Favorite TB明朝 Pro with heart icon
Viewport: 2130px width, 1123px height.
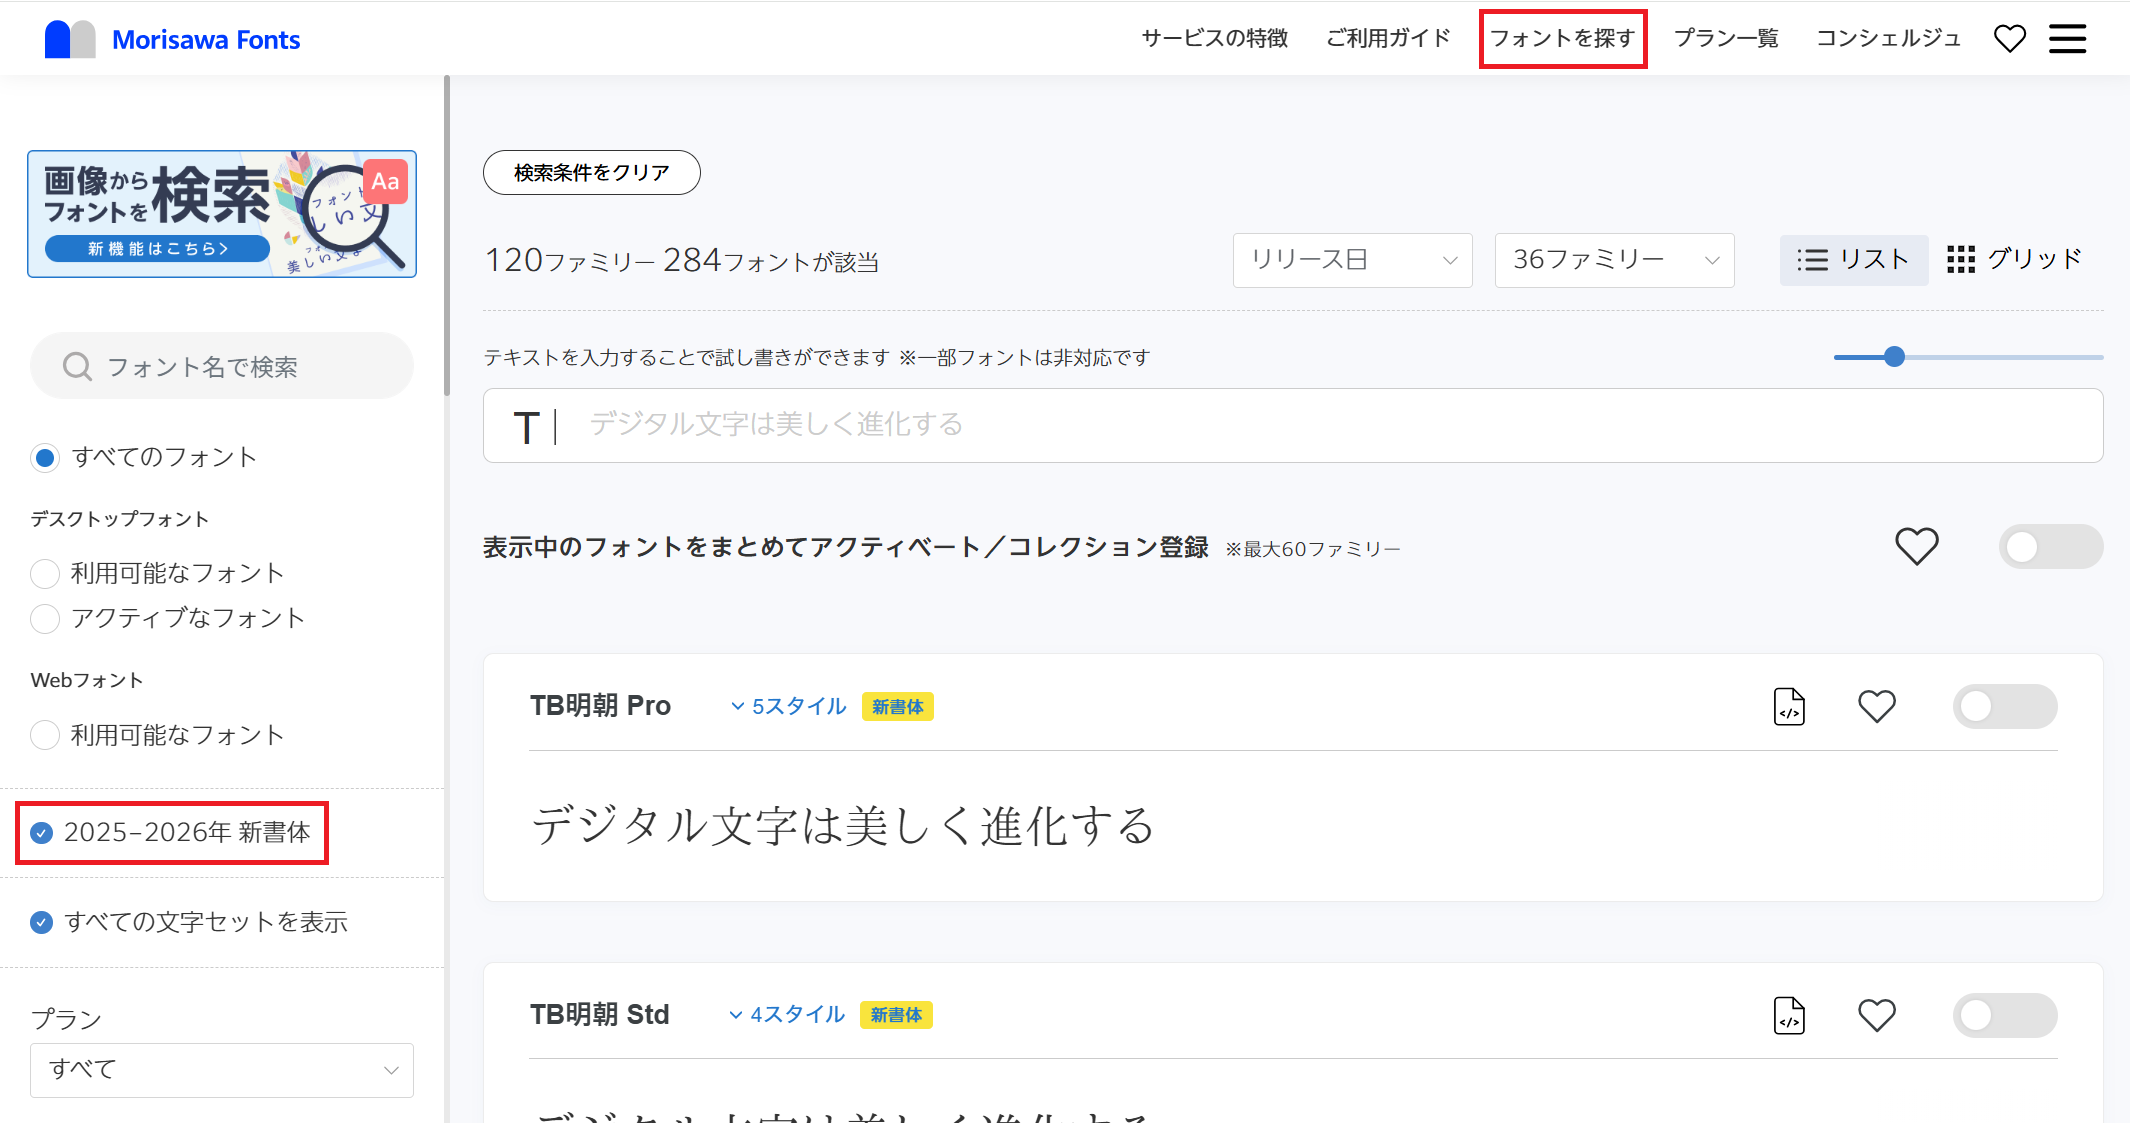[1876, 706]
